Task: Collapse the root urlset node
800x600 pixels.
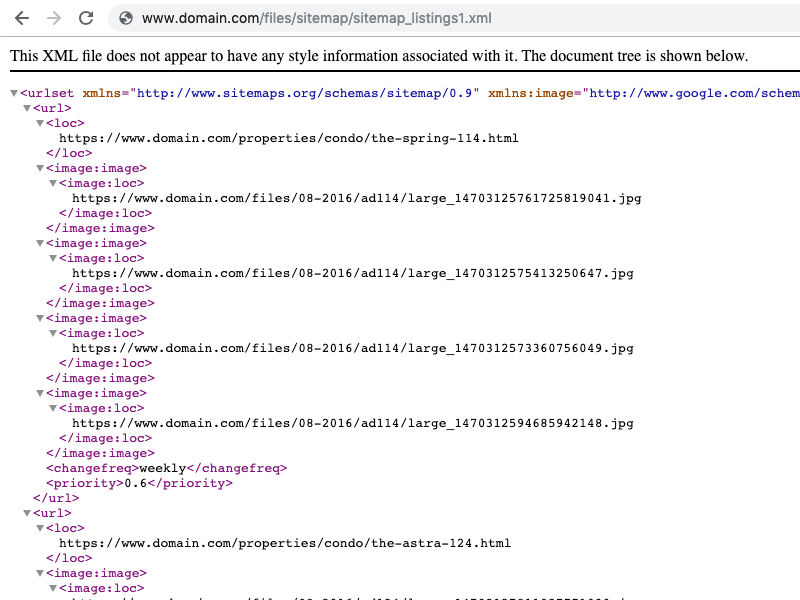Action: (14, 94)
